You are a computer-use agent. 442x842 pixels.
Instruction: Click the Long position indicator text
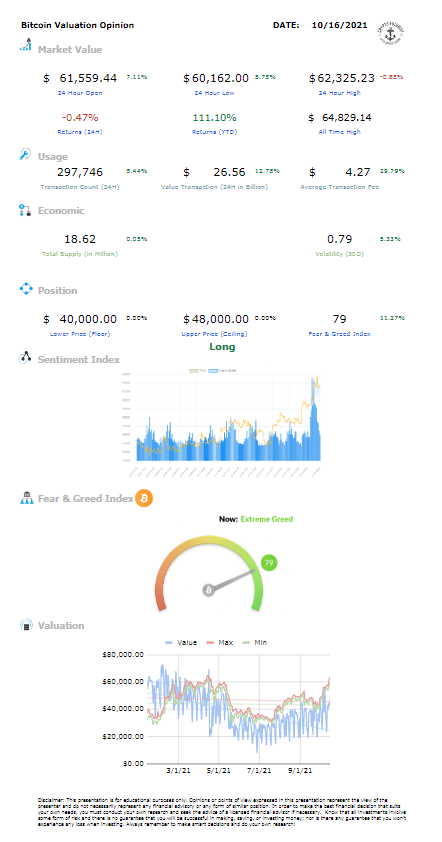pos(222,347)
